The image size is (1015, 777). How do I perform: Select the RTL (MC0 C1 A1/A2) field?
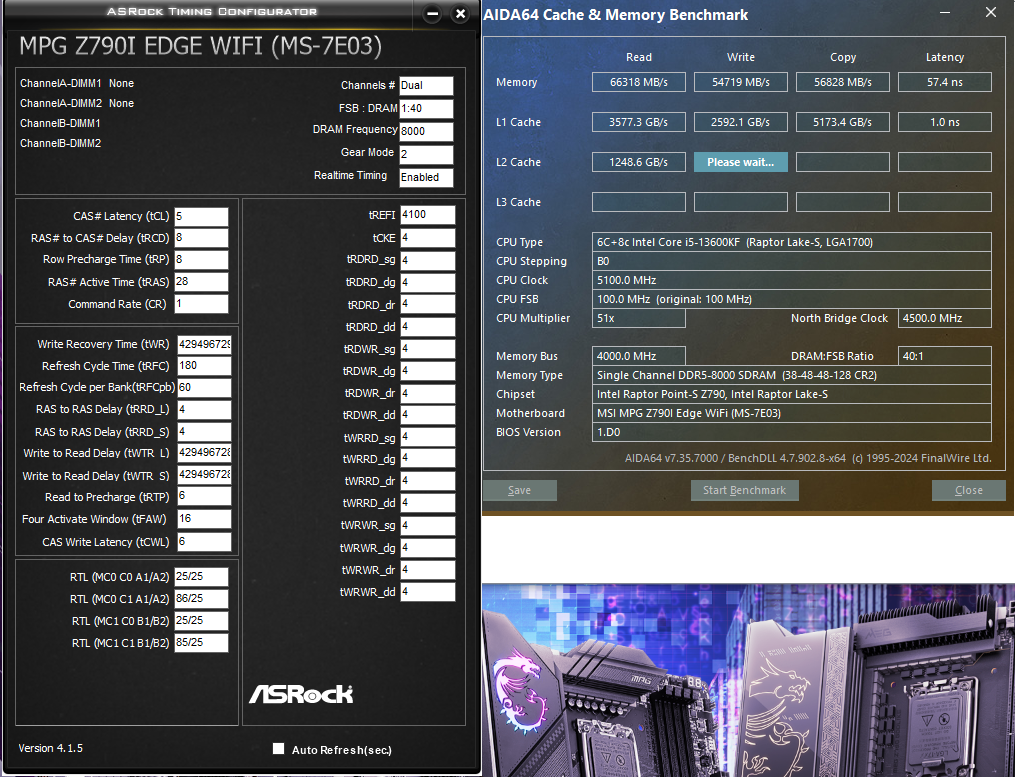[201, 599]
